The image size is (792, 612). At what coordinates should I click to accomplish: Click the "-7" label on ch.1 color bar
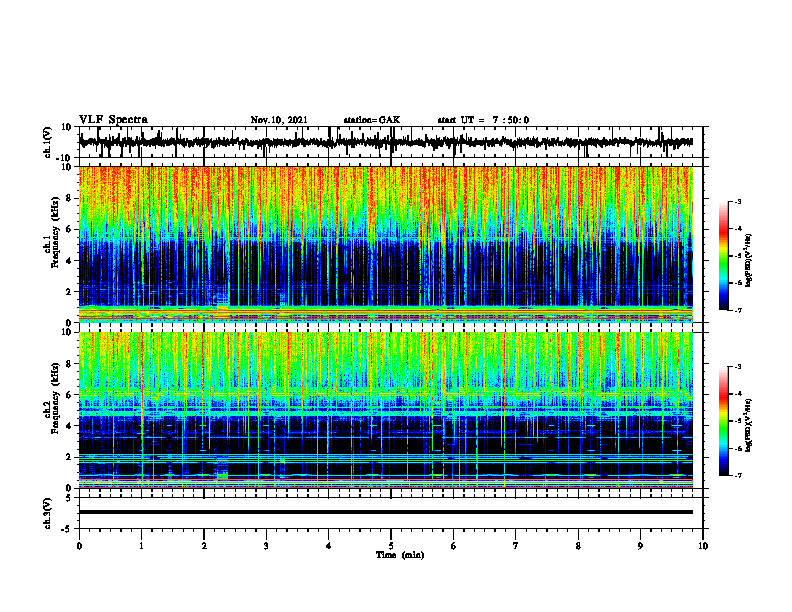pyautogui.click(x=738, y=310)
